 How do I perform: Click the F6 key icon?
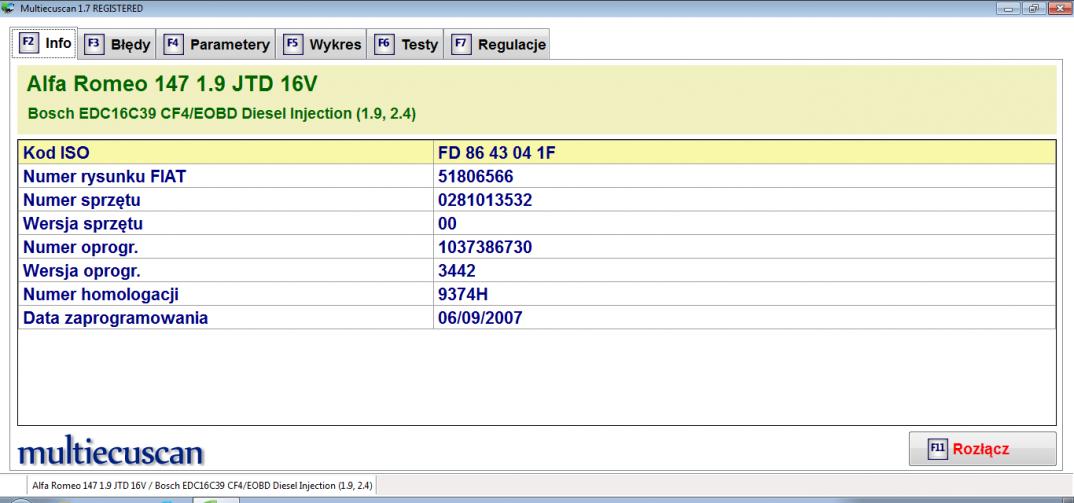click(x=384, y=45)
